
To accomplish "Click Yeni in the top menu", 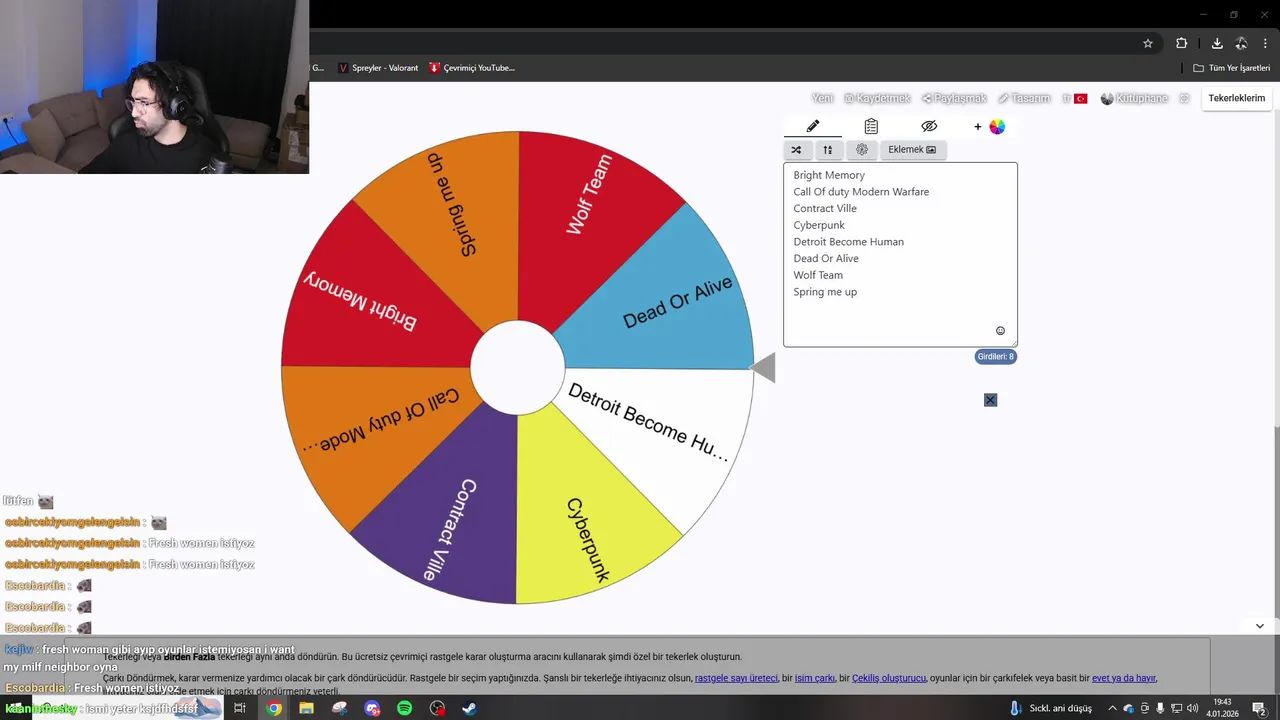I will pos(822,98).
